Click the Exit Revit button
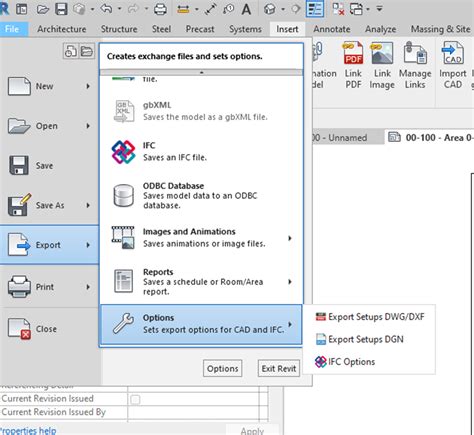Screen dimensions: 474x435 pyautogui.click(x=279, y=368)
